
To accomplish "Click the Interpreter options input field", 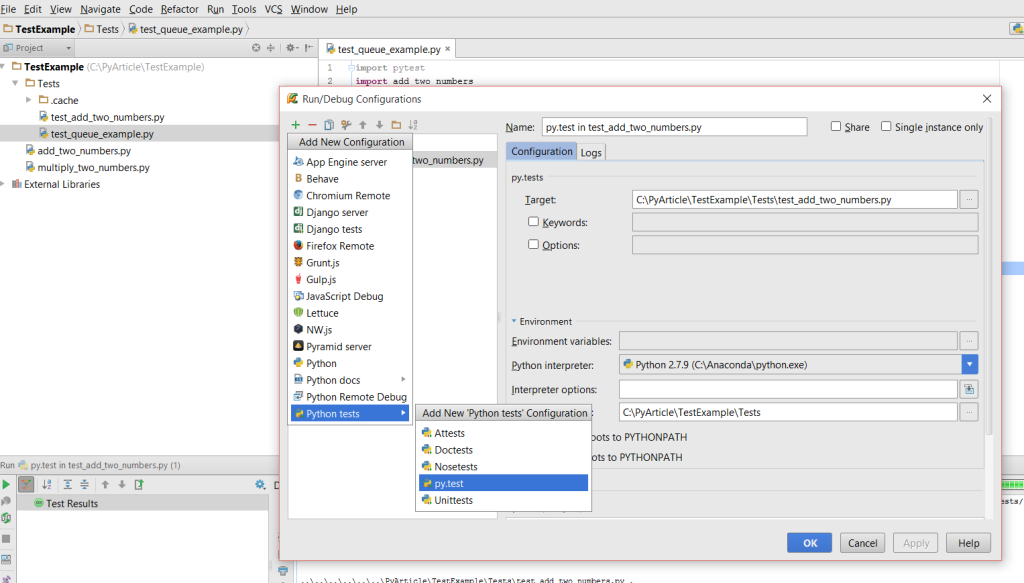I will coord(788,389).
